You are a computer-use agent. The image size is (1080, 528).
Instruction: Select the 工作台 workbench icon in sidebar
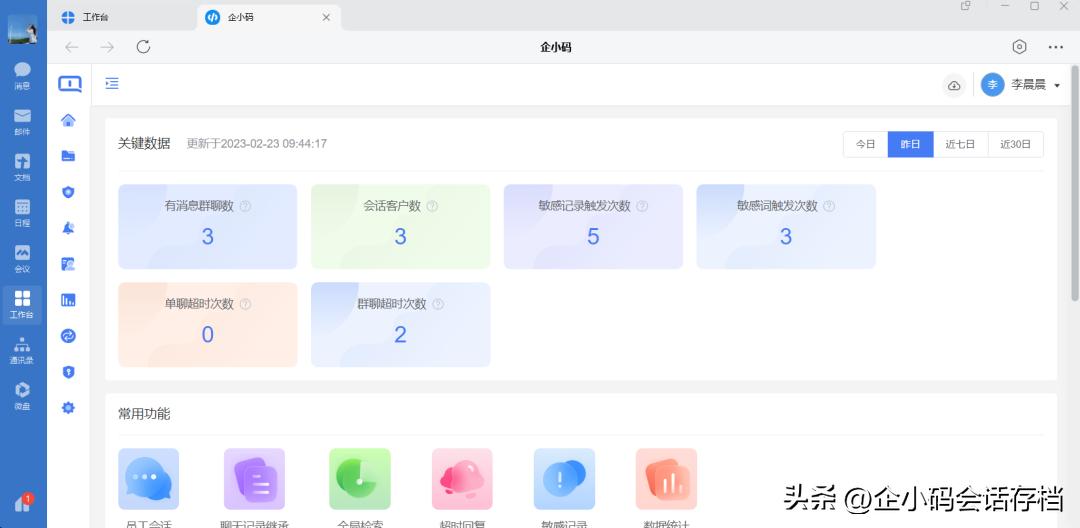click(22, 304)
